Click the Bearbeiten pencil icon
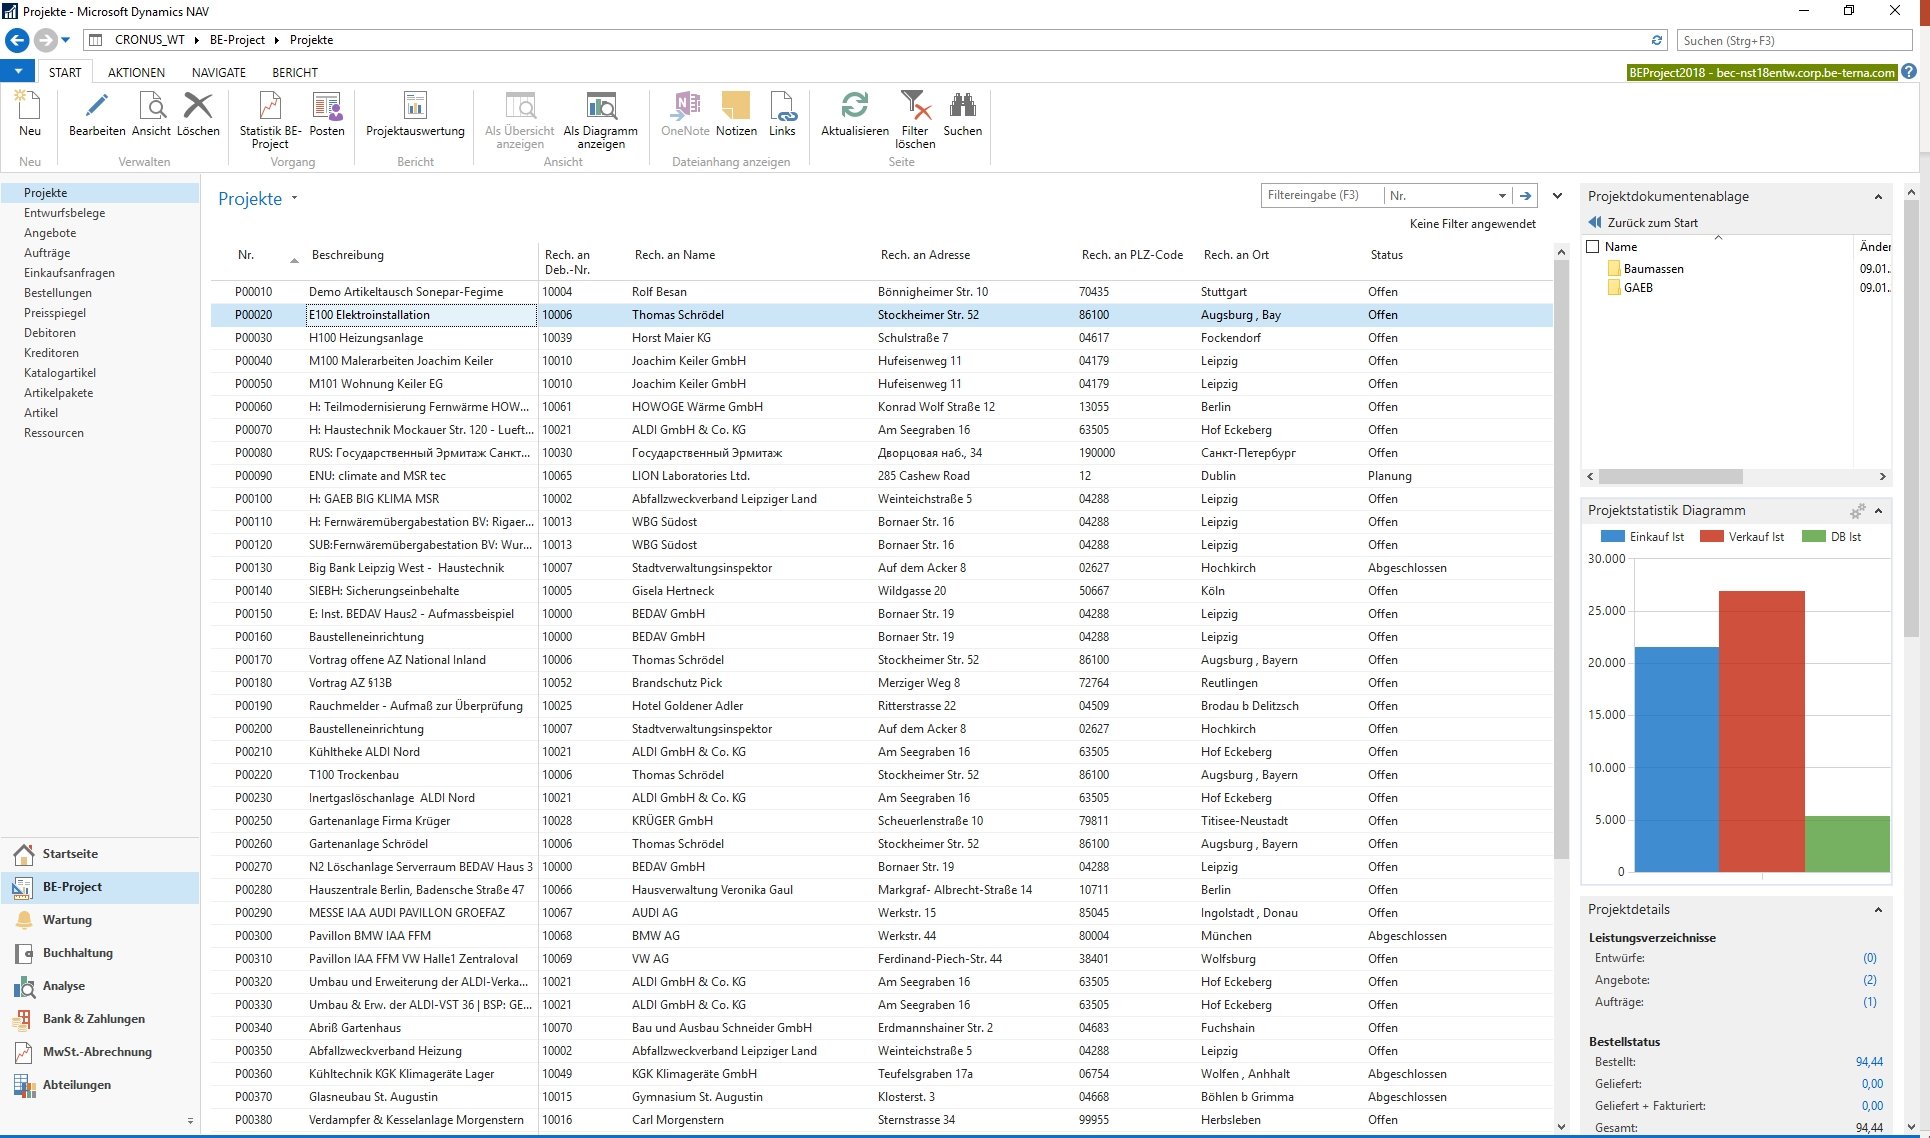1930x1138 pixels. point(97,106)
